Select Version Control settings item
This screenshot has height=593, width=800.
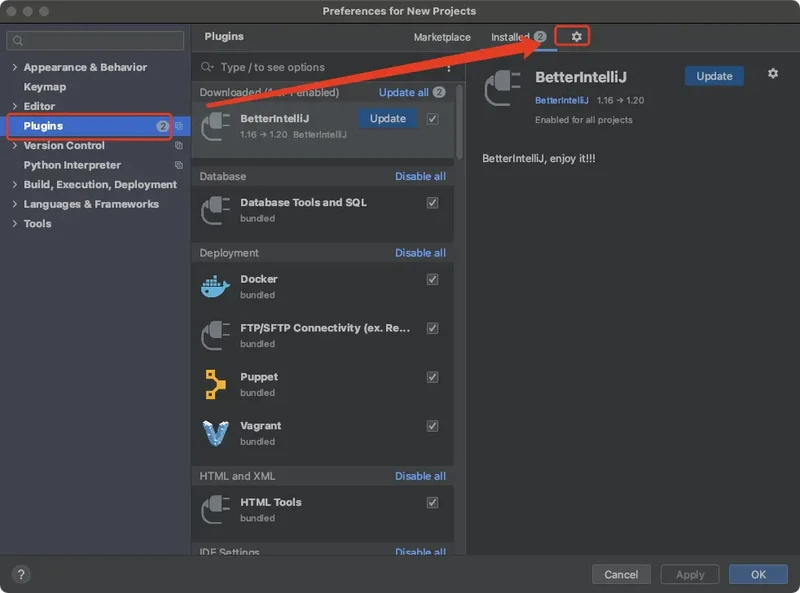pos(64,145)
